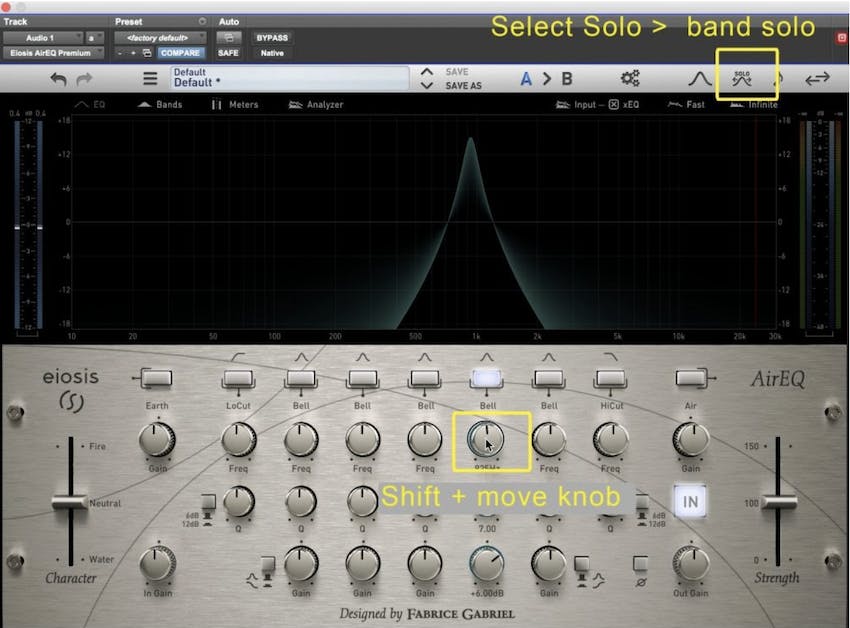Switch to the Bands view tab
This screenshot has height=628, width=850.
pyautogui.click(x=160, y=104)
